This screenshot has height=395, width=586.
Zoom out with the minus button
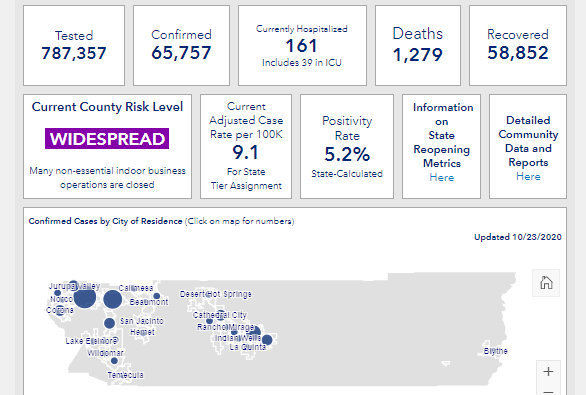pos(548,391)
